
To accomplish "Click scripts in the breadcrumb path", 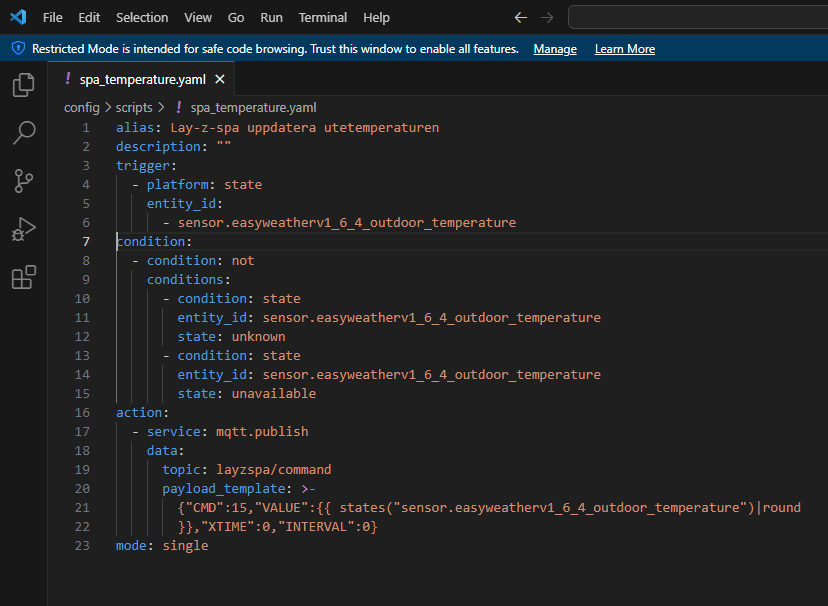I will [134, 108].
